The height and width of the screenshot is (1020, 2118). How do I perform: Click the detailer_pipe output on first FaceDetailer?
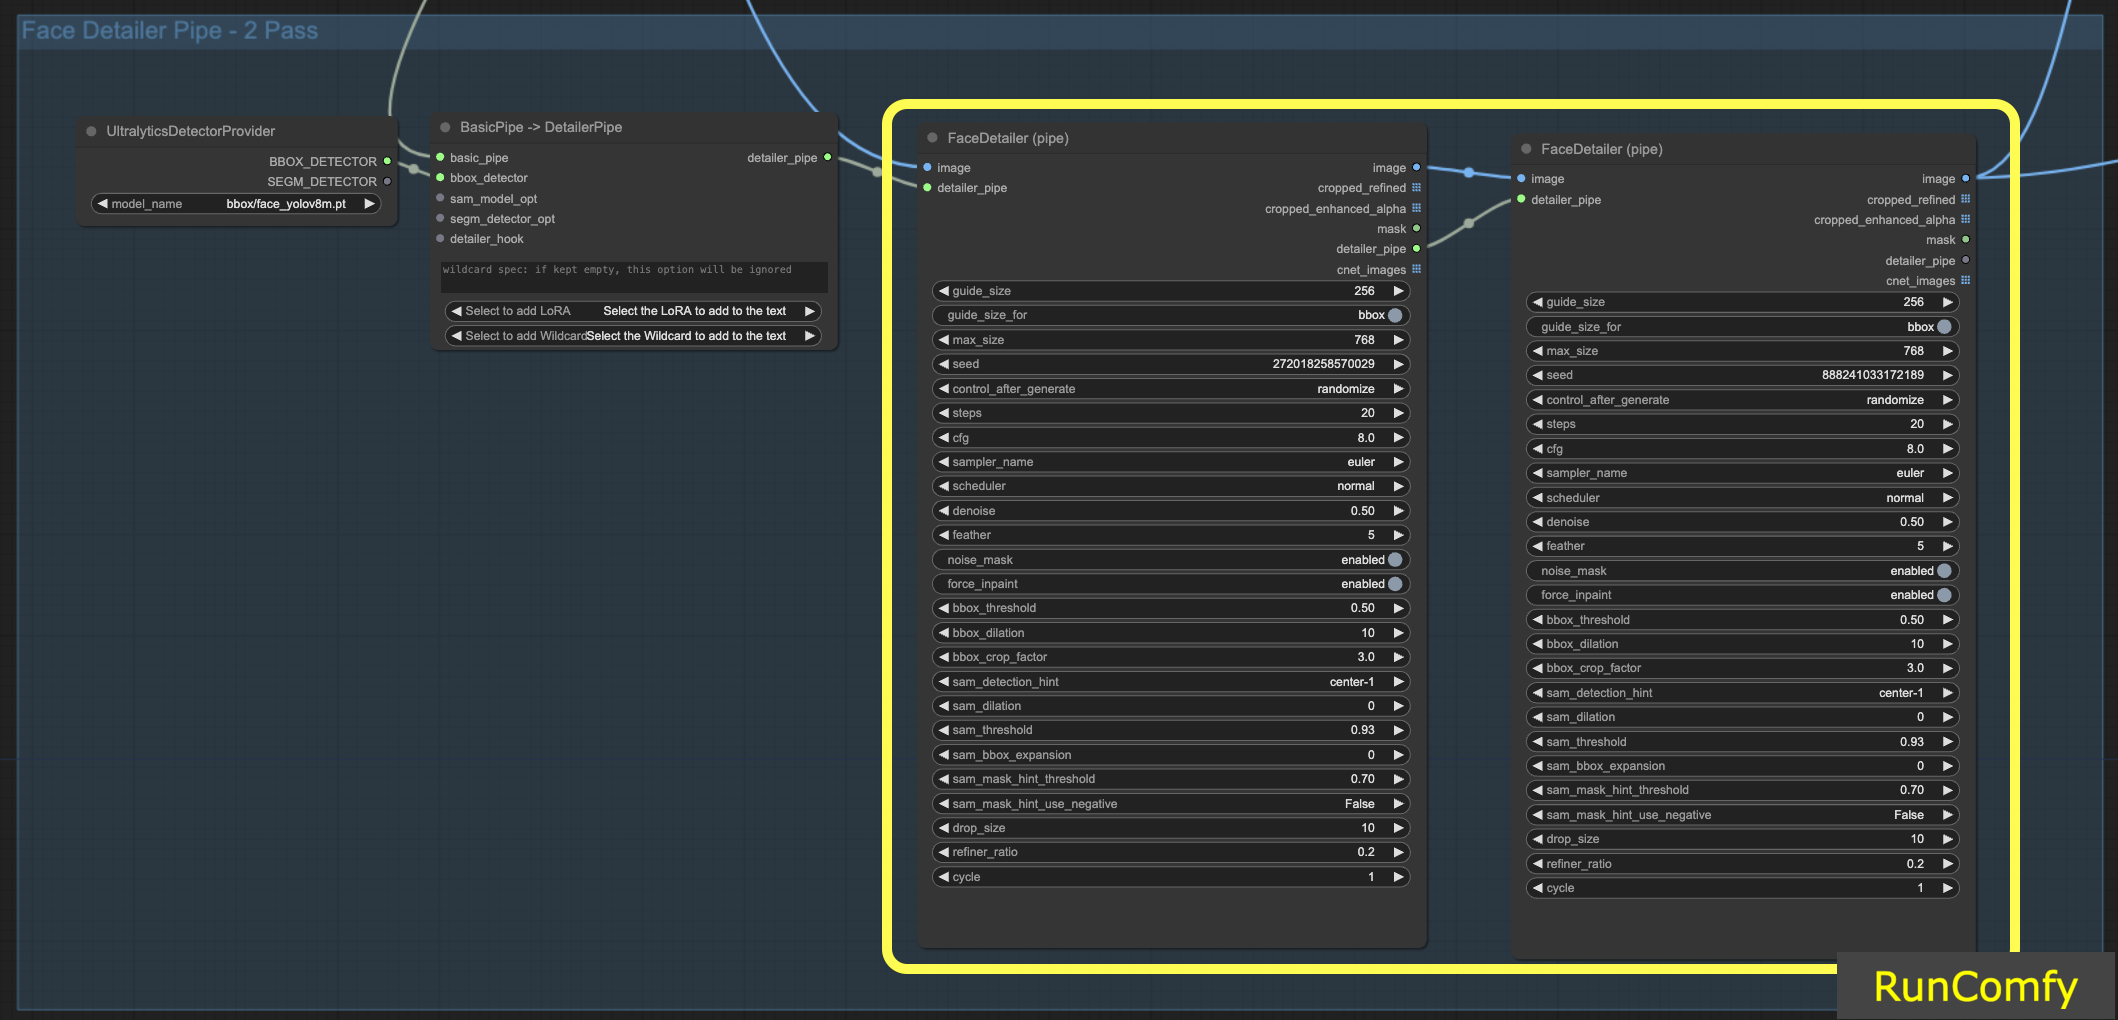tap(1418, 248)
